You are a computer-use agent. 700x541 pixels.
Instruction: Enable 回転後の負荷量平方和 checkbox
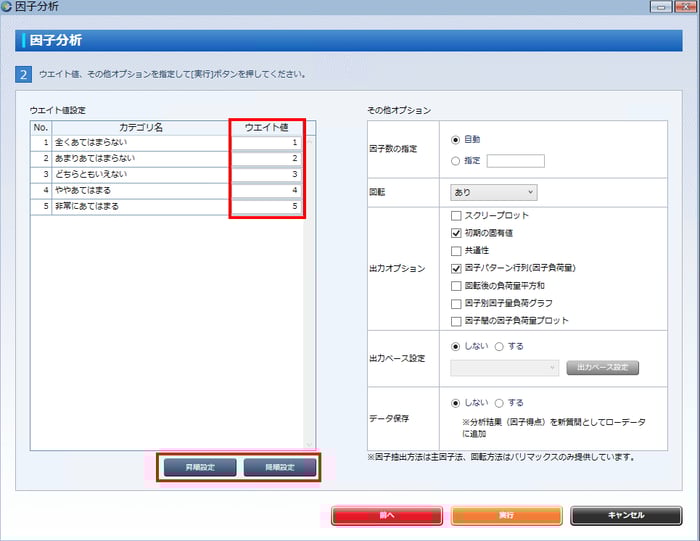456,286
